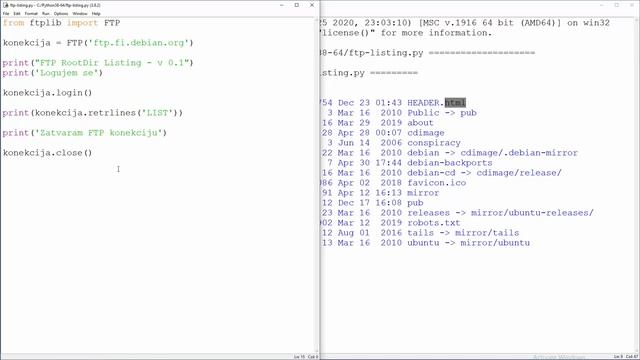The height and width of the screenshot is (360, 640).
Task: Minimize the Python shell window
Action: 602,5
